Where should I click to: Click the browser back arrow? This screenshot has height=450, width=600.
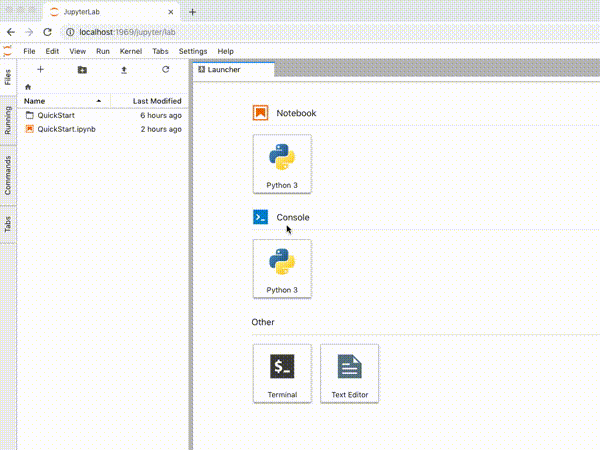click(11, 32)
